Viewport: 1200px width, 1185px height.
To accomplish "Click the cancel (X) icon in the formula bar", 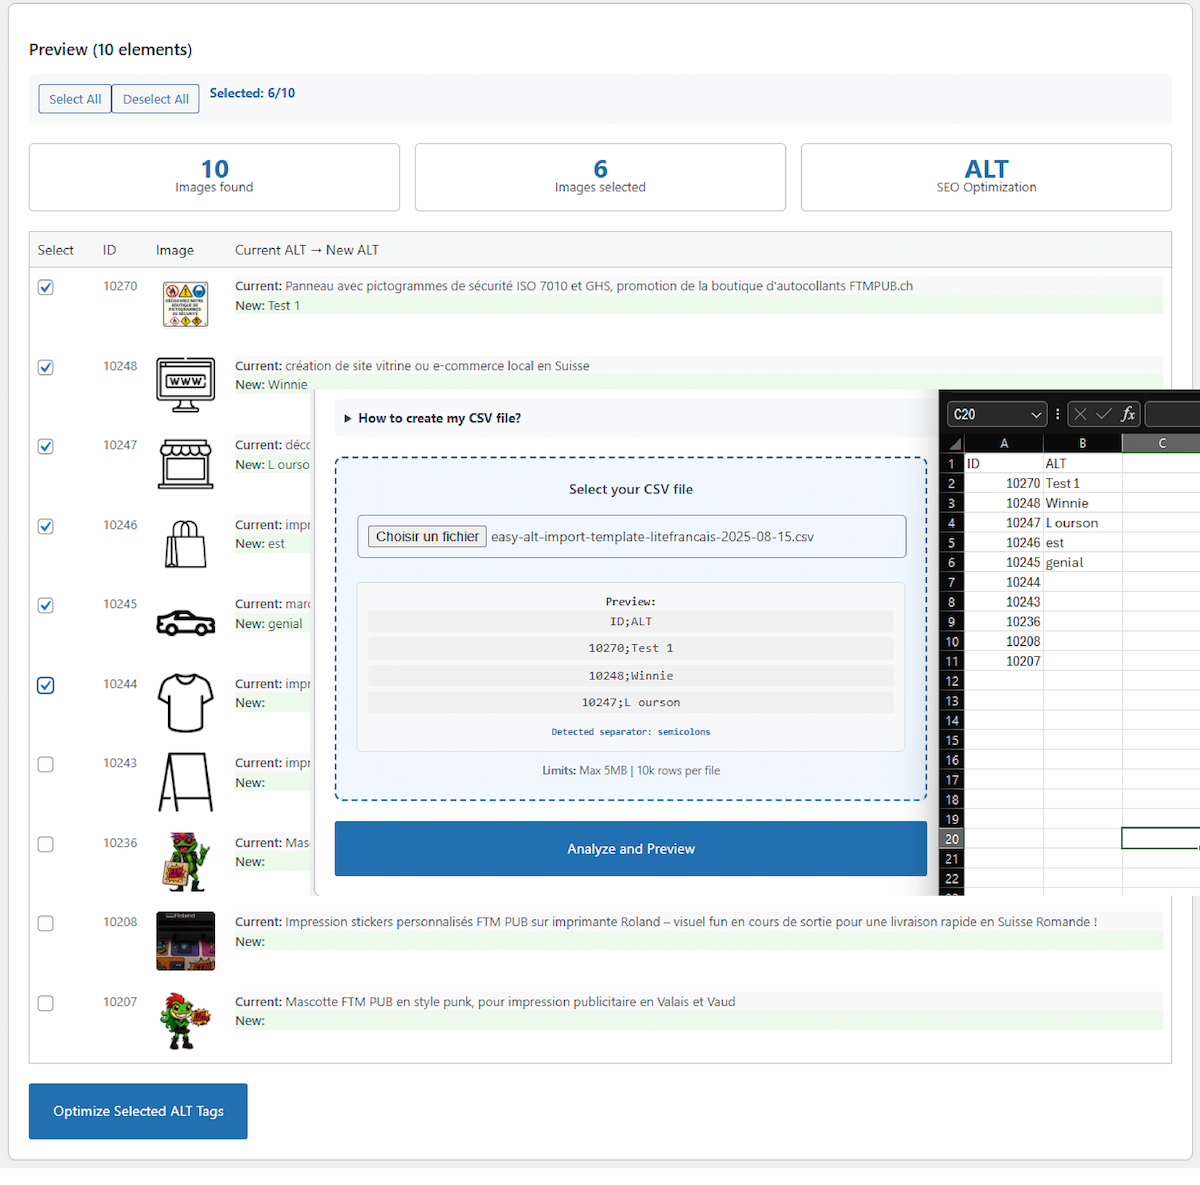I will click(1079, 413).
